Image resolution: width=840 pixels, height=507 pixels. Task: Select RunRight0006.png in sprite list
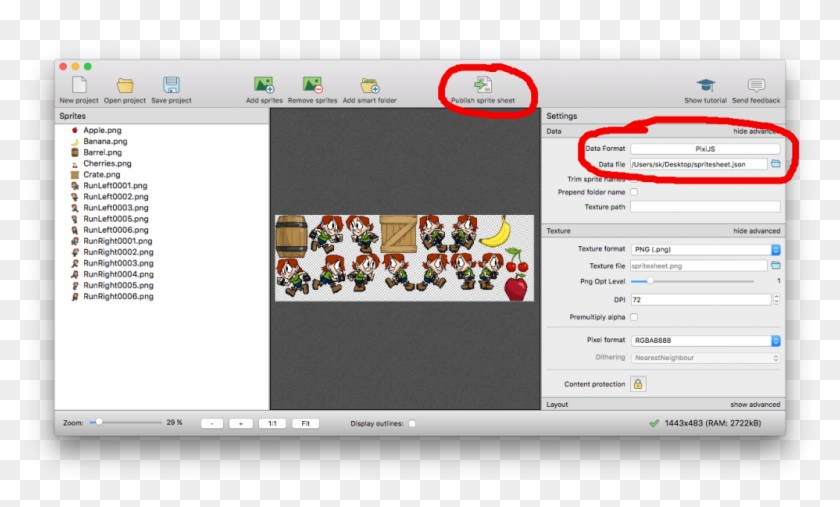tap(118, 296)
